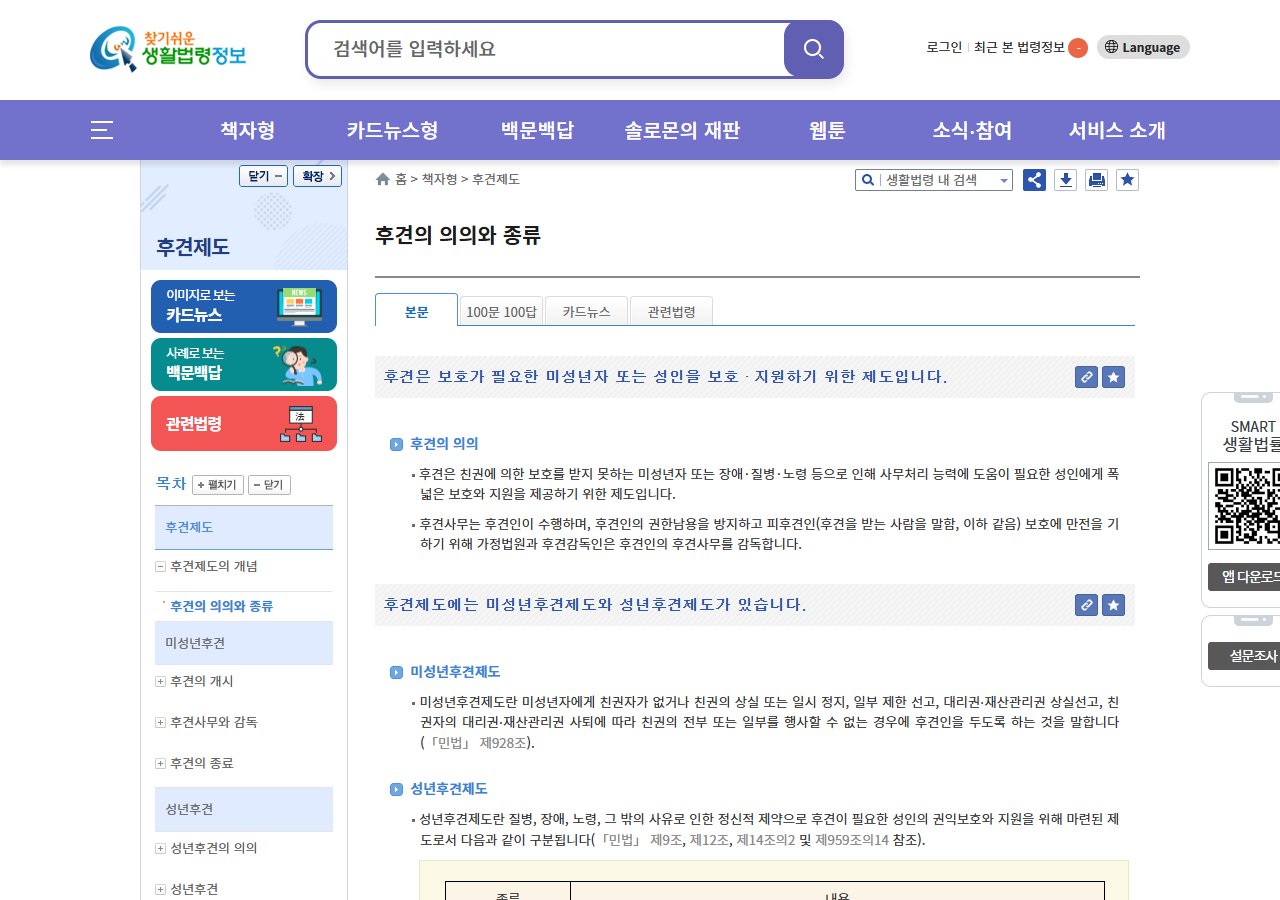Star icon beside 후견제도에는 heading bar
This screenshot has width=1280, height=900.
[1114, 605]
